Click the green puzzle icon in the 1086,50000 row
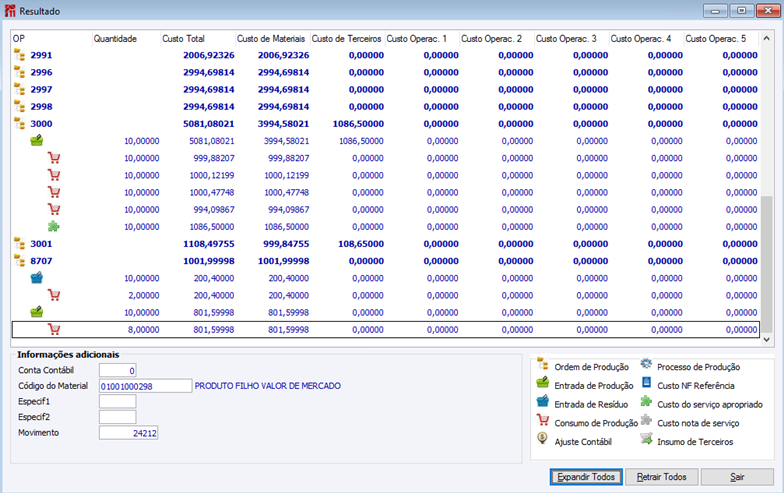 pos(55,226)
